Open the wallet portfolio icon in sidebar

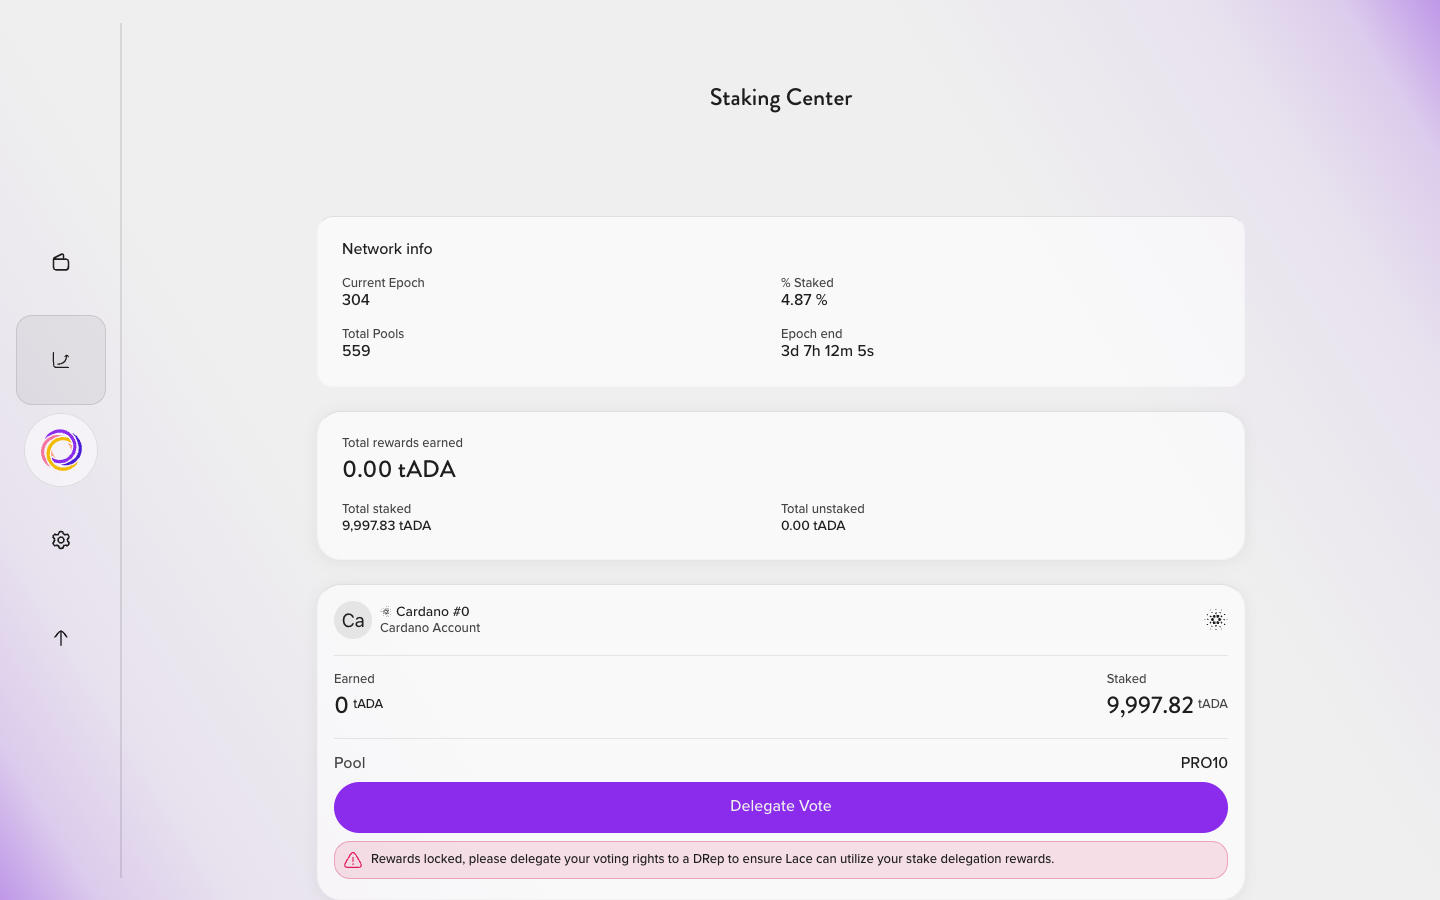pos(61,262)
